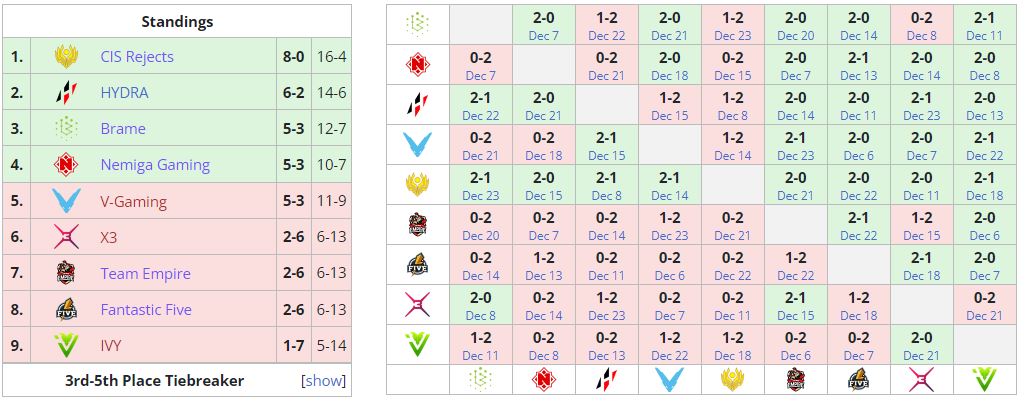
Task: Click the Standings table header
Action: 177,21
